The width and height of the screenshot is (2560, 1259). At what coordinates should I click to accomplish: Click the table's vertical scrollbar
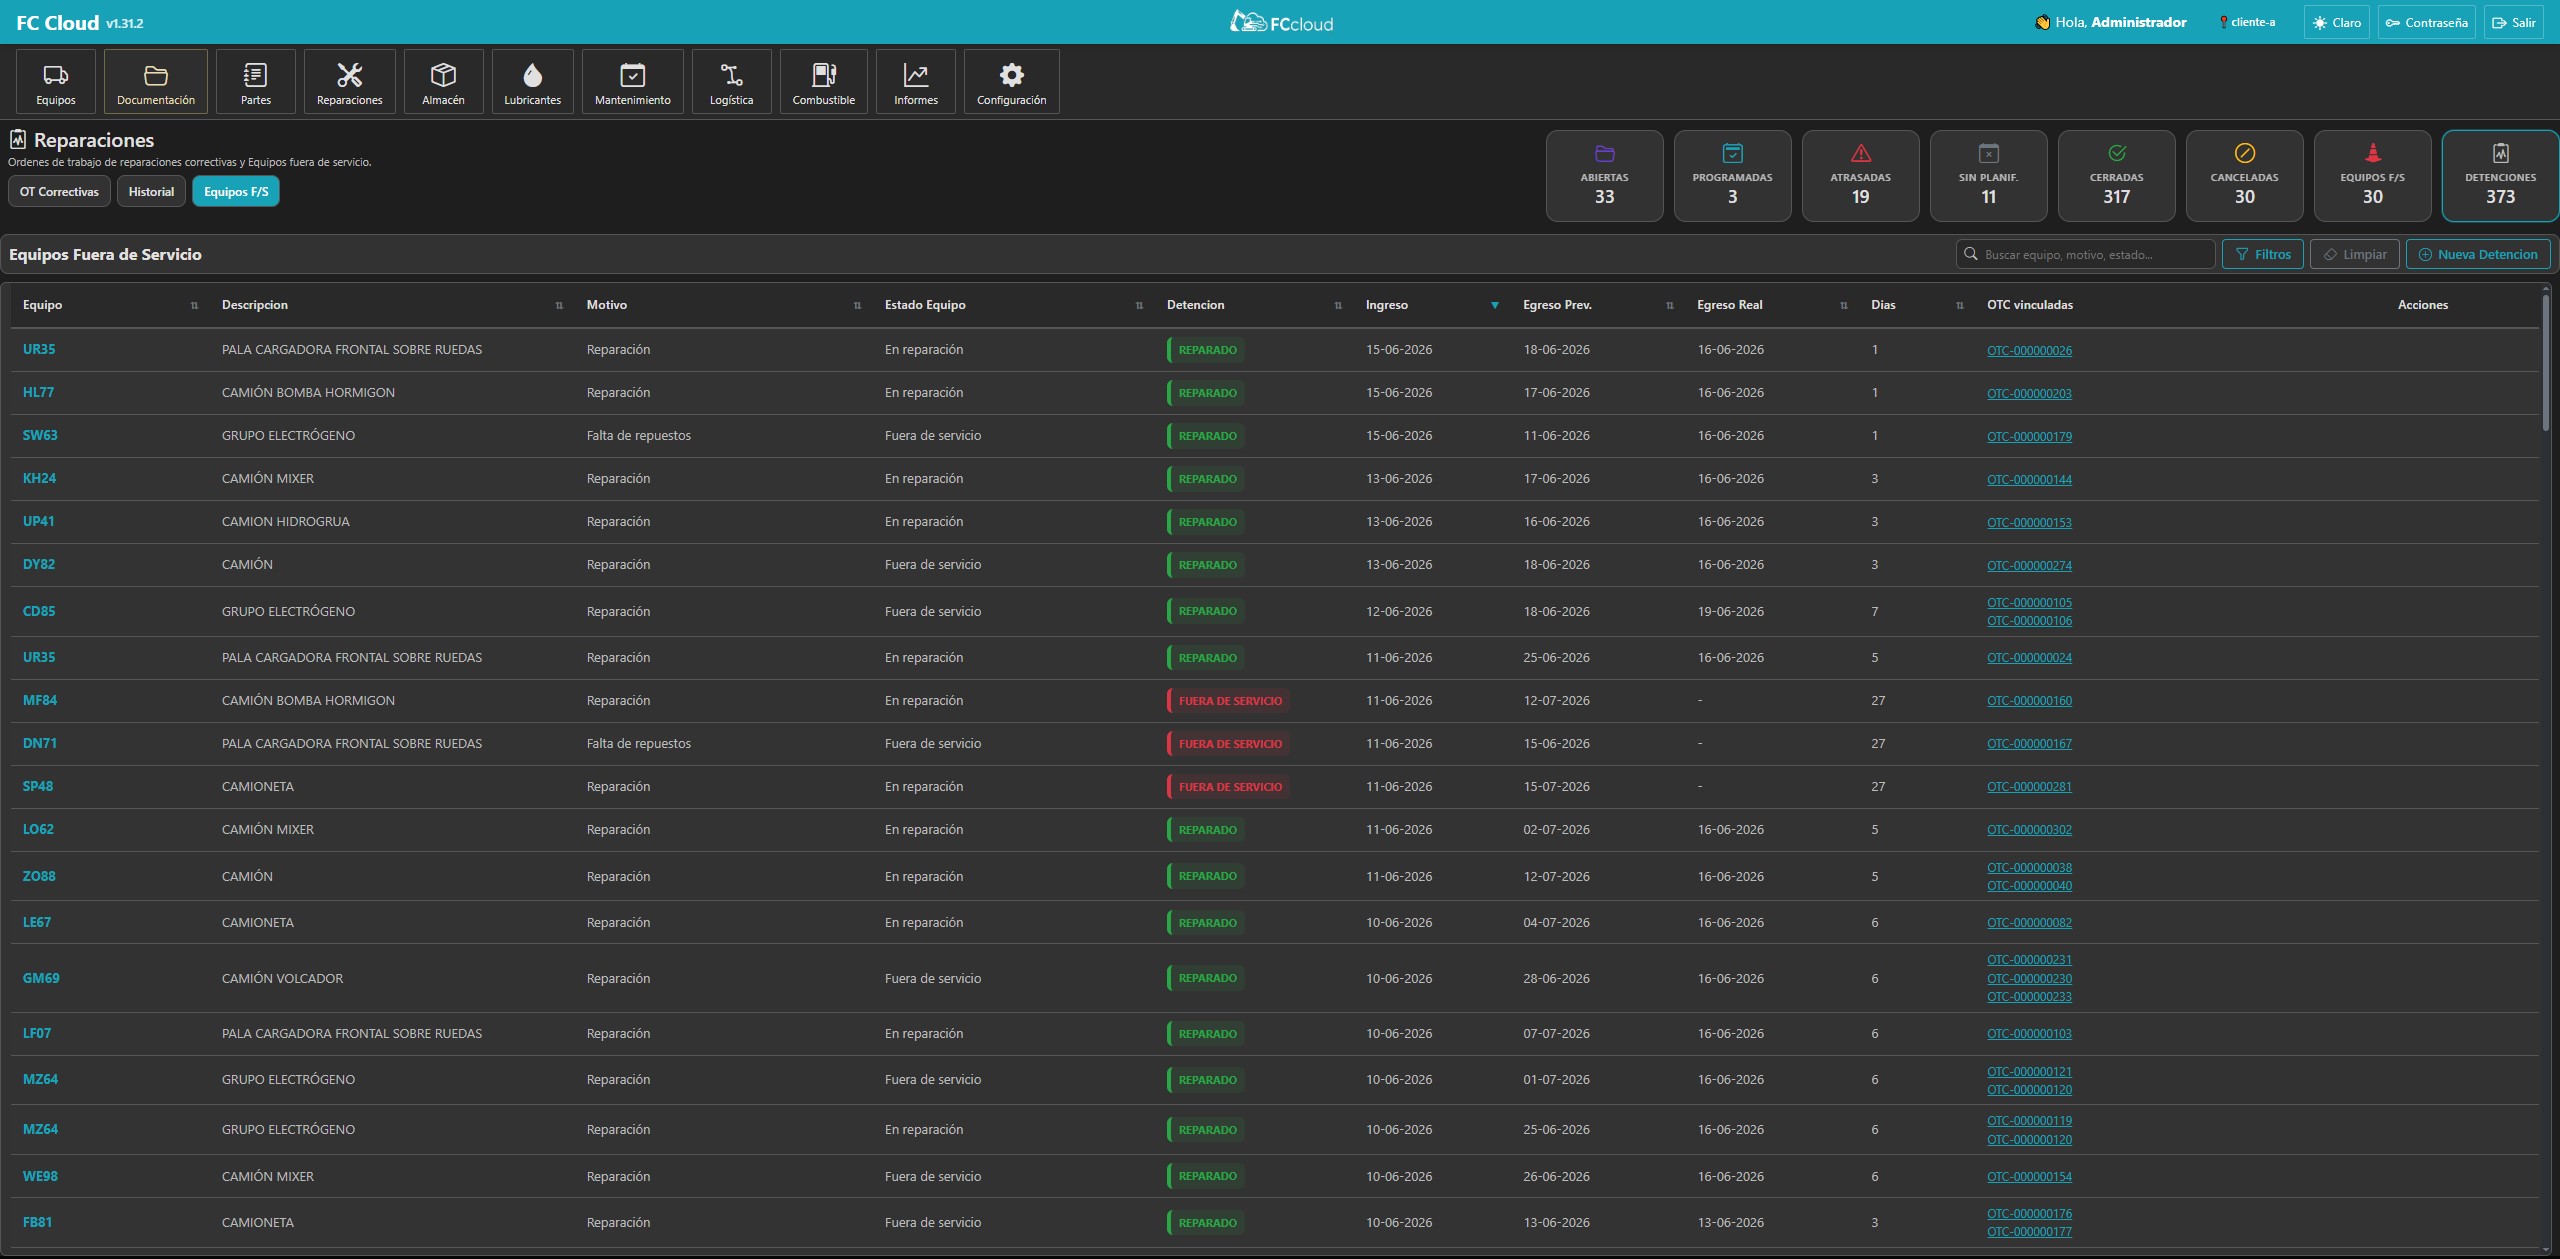click(x=2546, y=360)
